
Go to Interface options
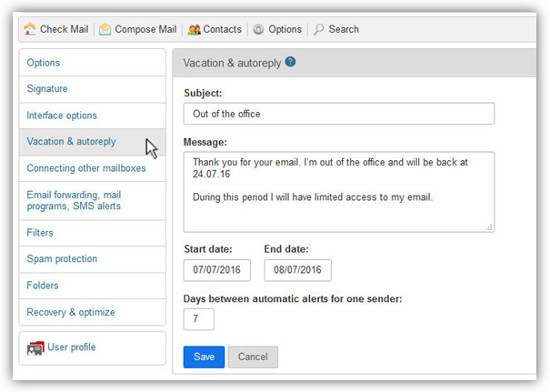tap(92, 115)
